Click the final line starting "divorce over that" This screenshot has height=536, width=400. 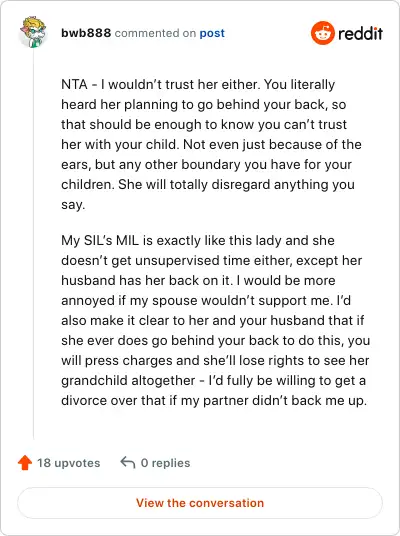214,401
